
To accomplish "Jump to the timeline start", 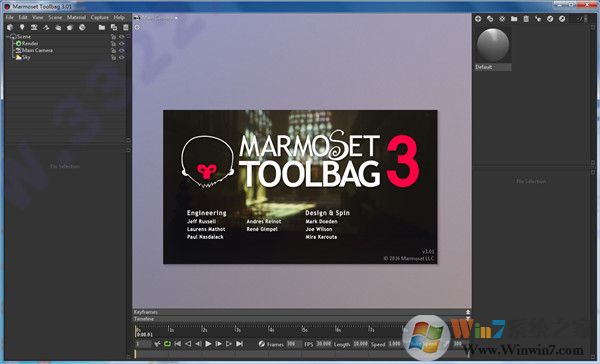I will (x=178, y=344).
